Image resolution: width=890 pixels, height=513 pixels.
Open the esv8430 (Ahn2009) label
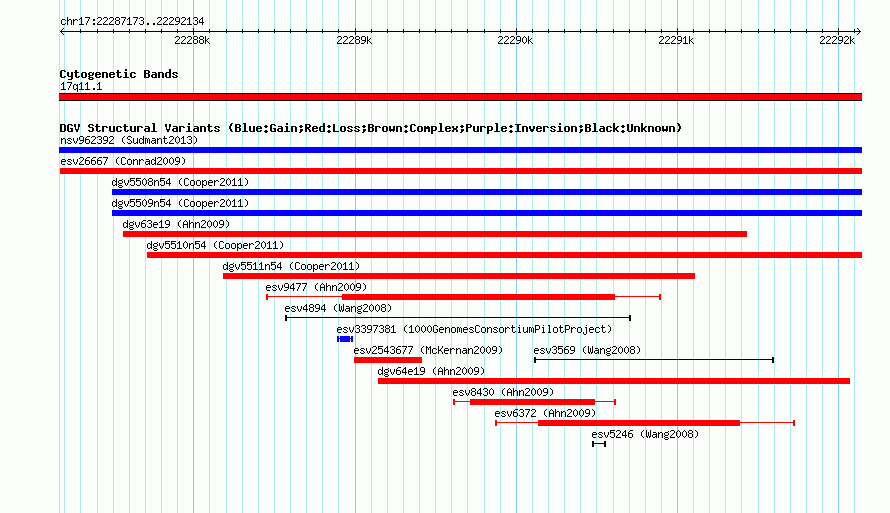[x=503, y=392]
